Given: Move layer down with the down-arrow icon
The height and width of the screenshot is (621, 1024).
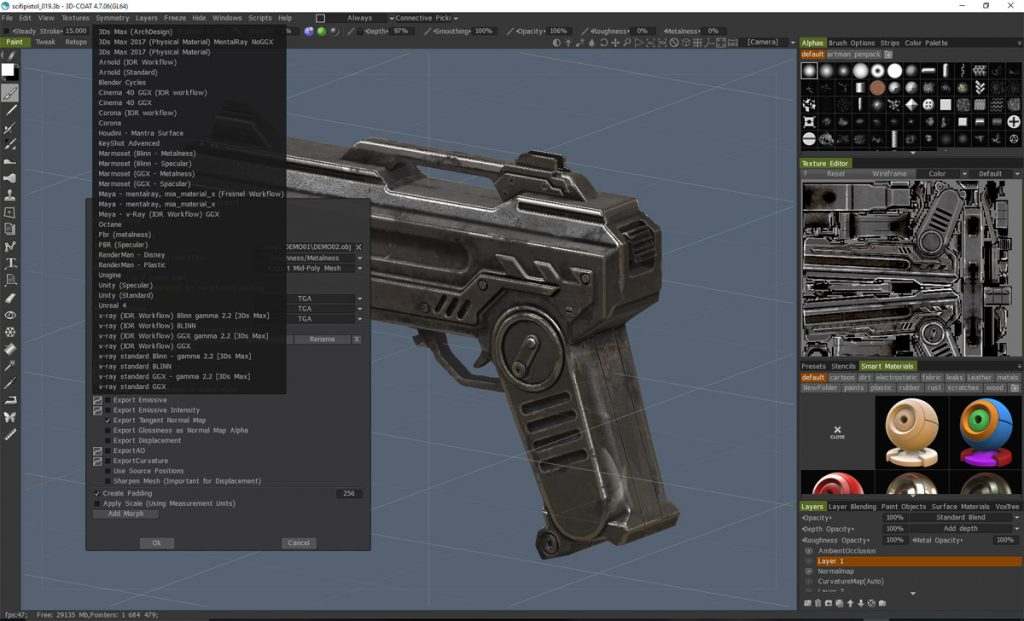Looking at the screenshot, I should pos(861,603).
